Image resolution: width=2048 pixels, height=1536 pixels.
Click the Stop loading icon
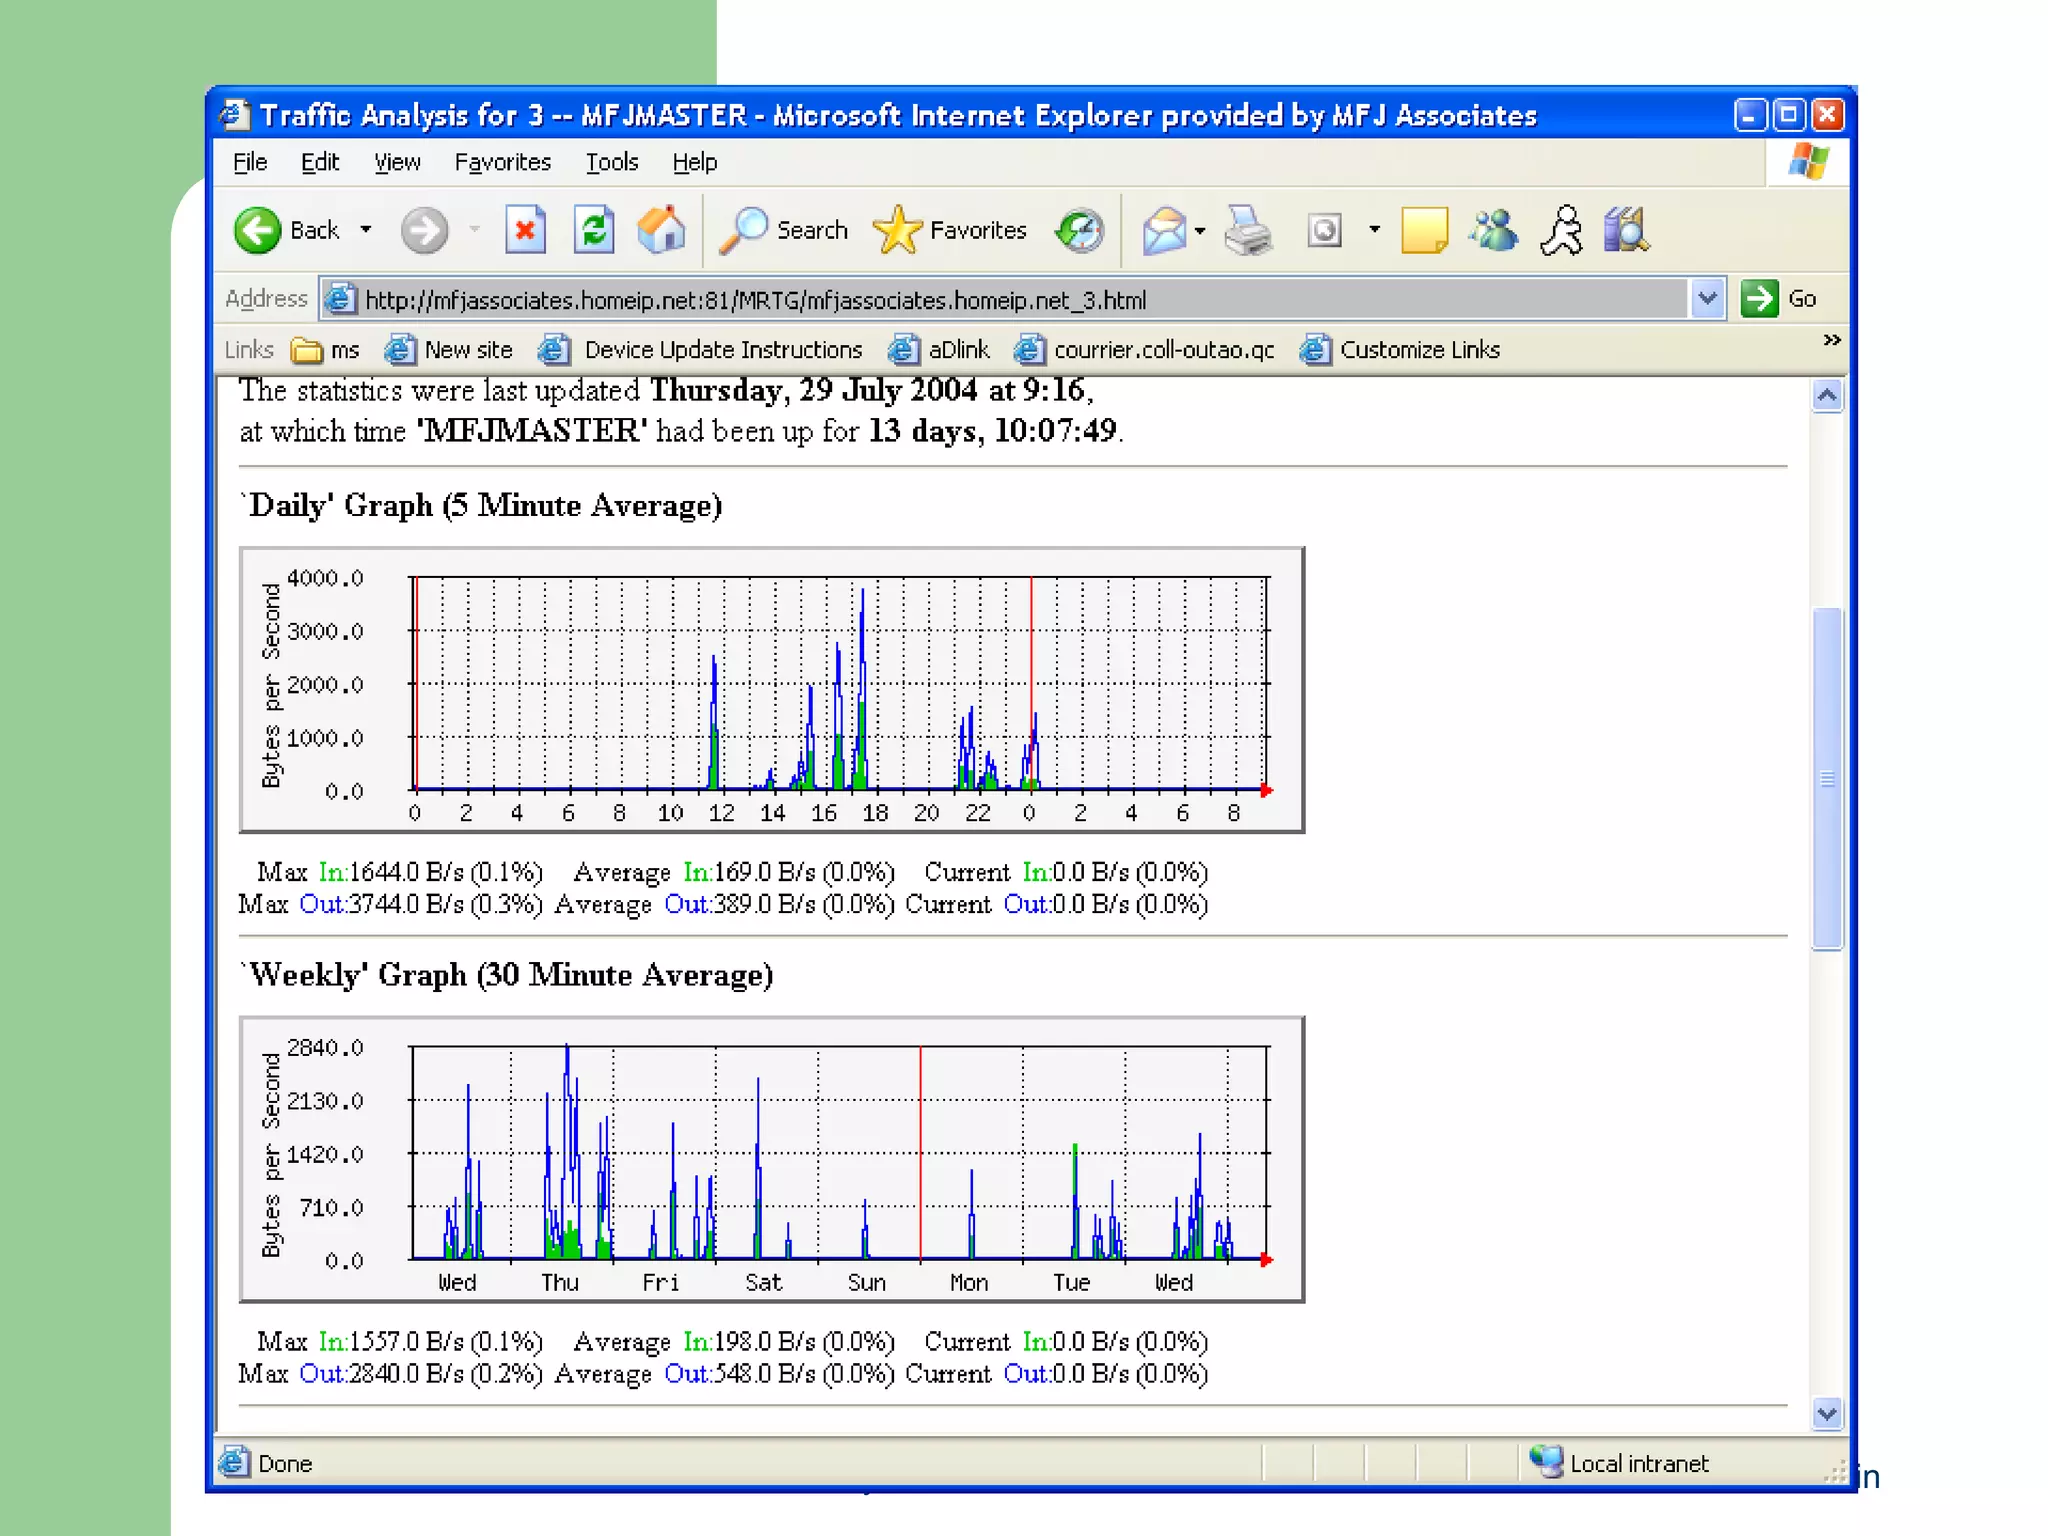pos(525,230)
